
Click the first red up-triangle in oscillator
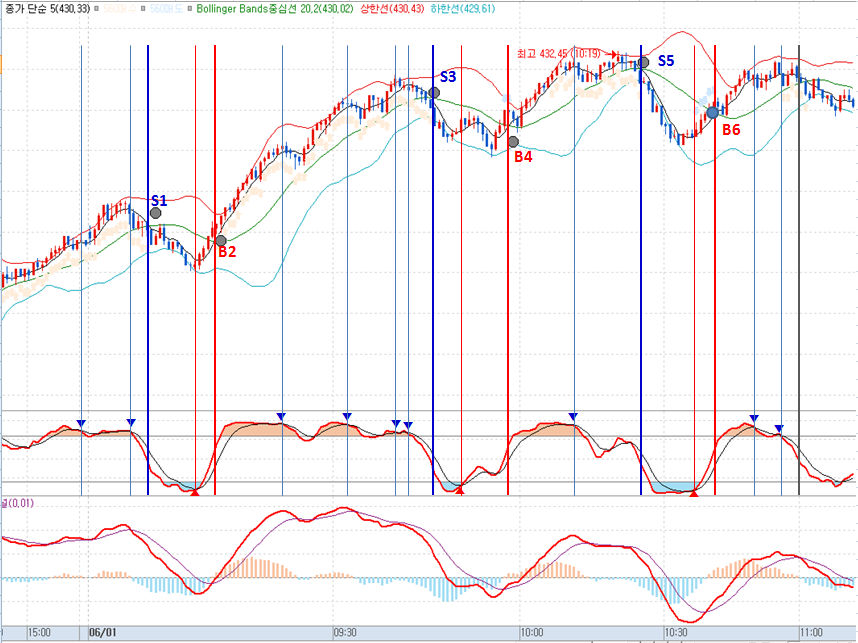pyautogui.click(x=195, y=491)
